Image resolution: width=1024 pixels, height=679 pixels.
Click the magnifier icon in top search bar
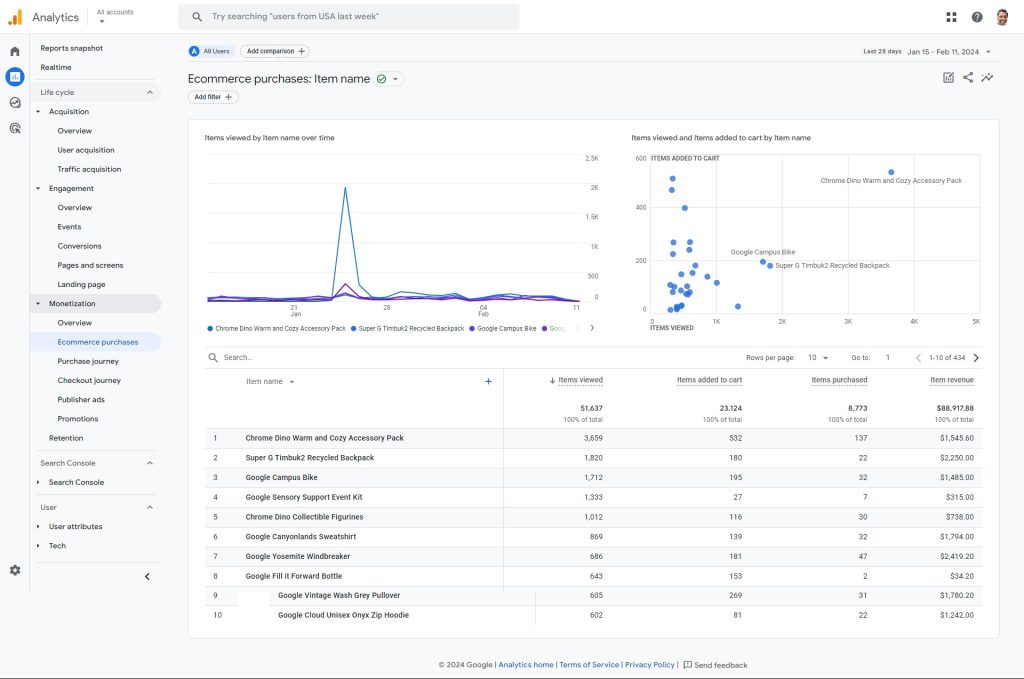point(197,16)
